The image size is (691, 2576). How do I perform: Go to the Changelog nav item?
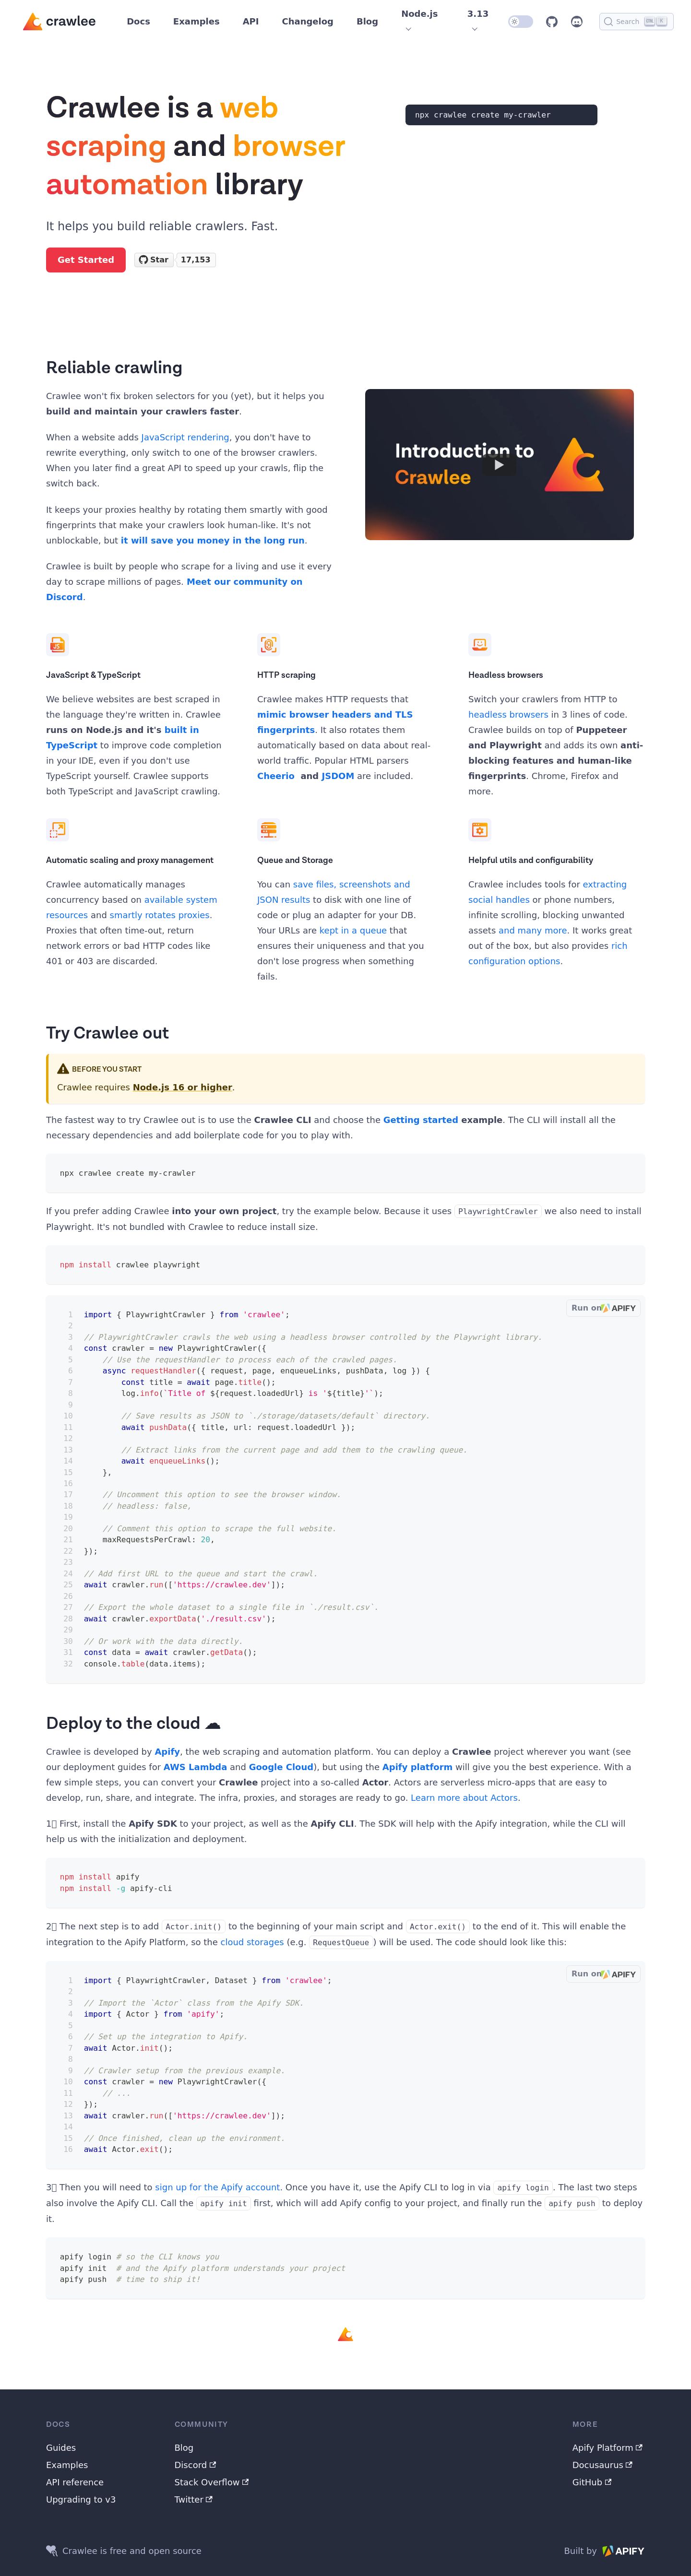pyautogui.click(x=307, y=21)
